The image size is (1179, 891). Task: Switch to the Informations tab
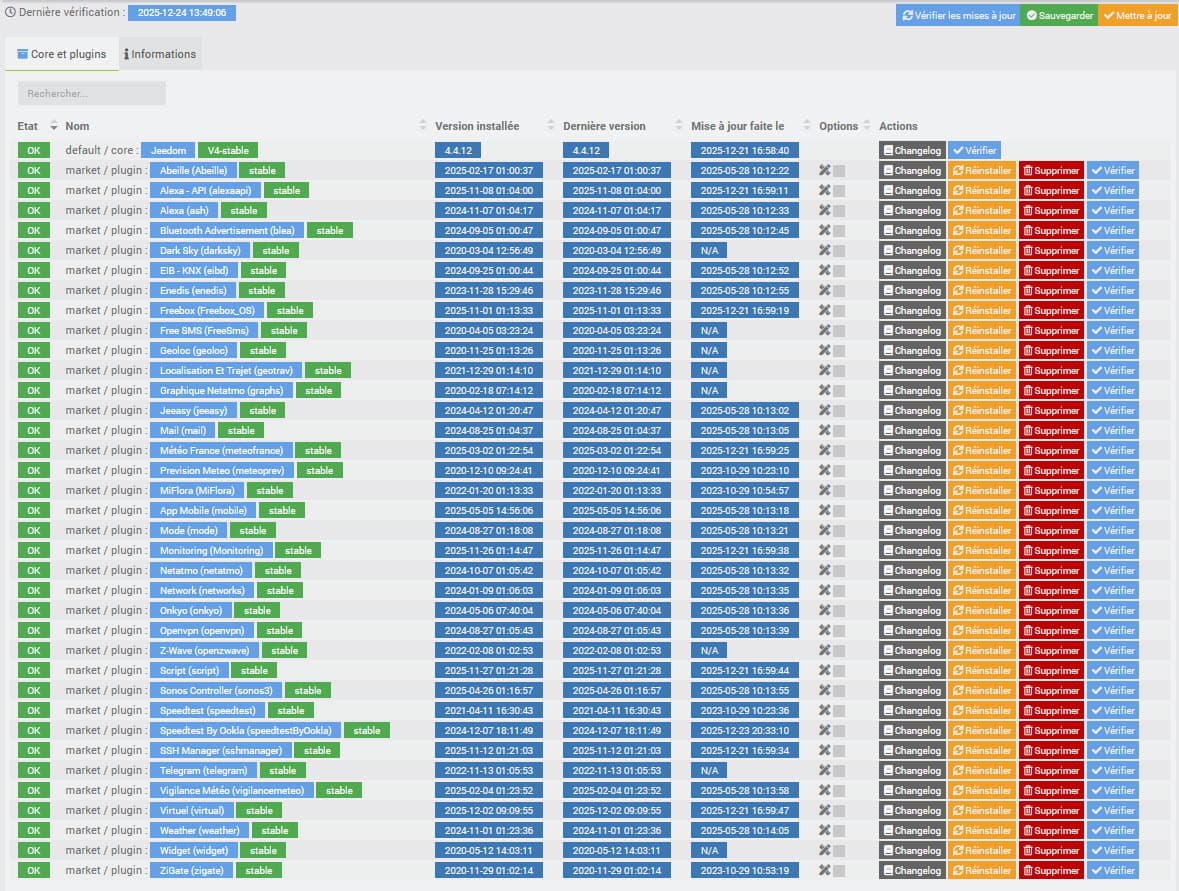(x=160, y=54)
